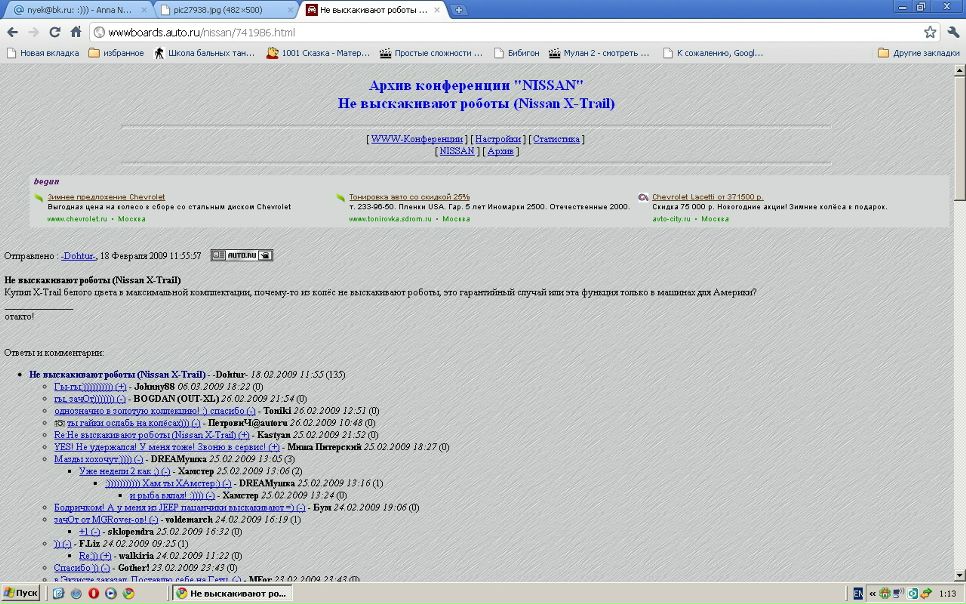Screen dimensions: 966x604
Task: Follow the 'NISSAN' conference link
Action: [x=457, y=151]
